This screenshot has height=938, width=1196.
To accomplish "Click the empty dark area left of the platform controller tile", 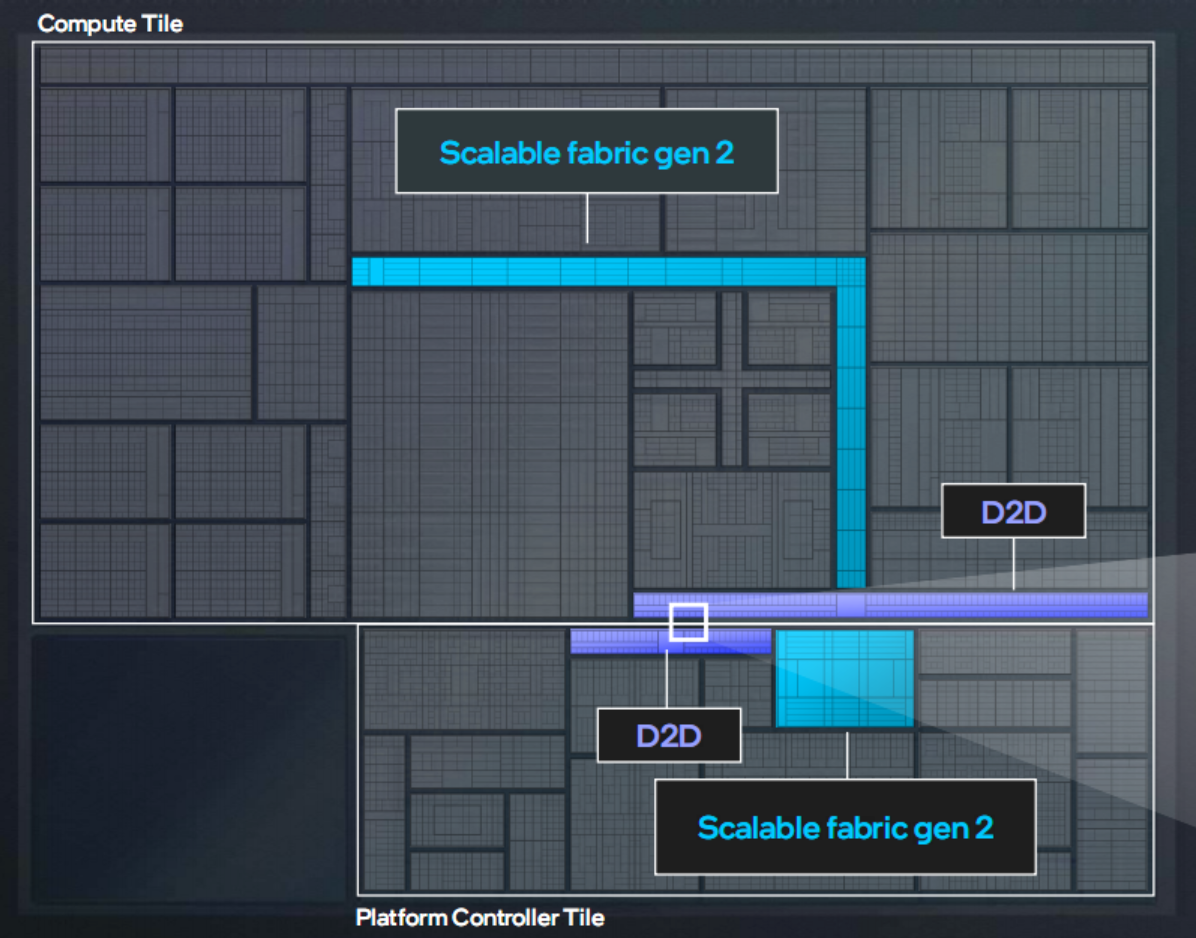I will coord(189,769).
